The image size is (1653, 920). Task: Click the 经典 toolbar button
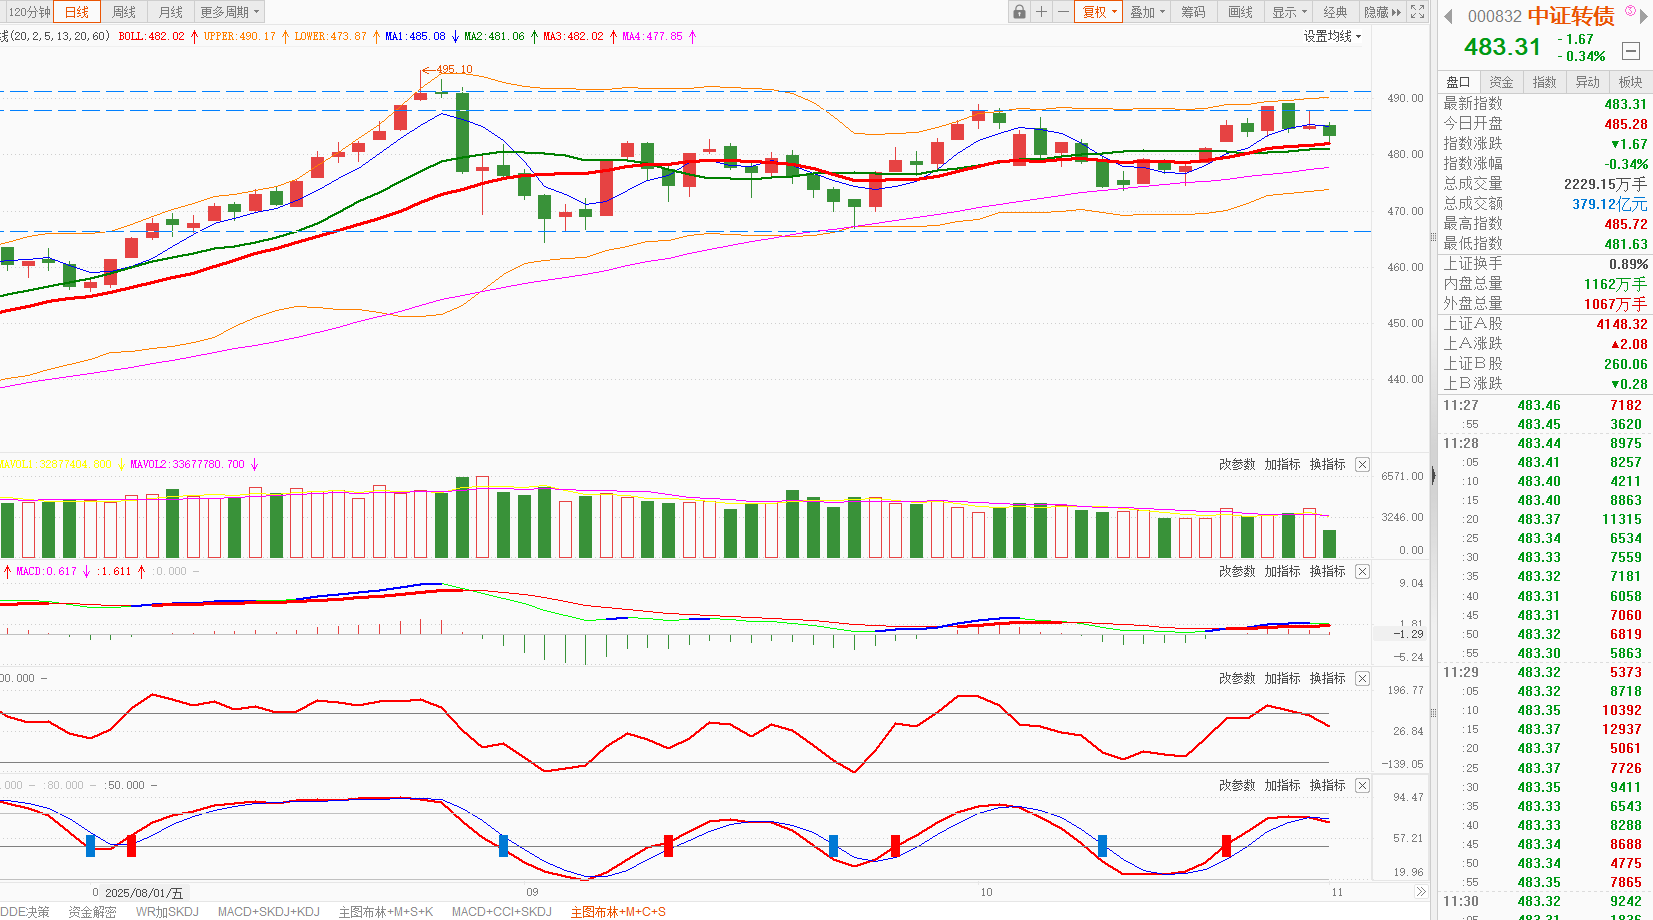tap(1335, 12)
